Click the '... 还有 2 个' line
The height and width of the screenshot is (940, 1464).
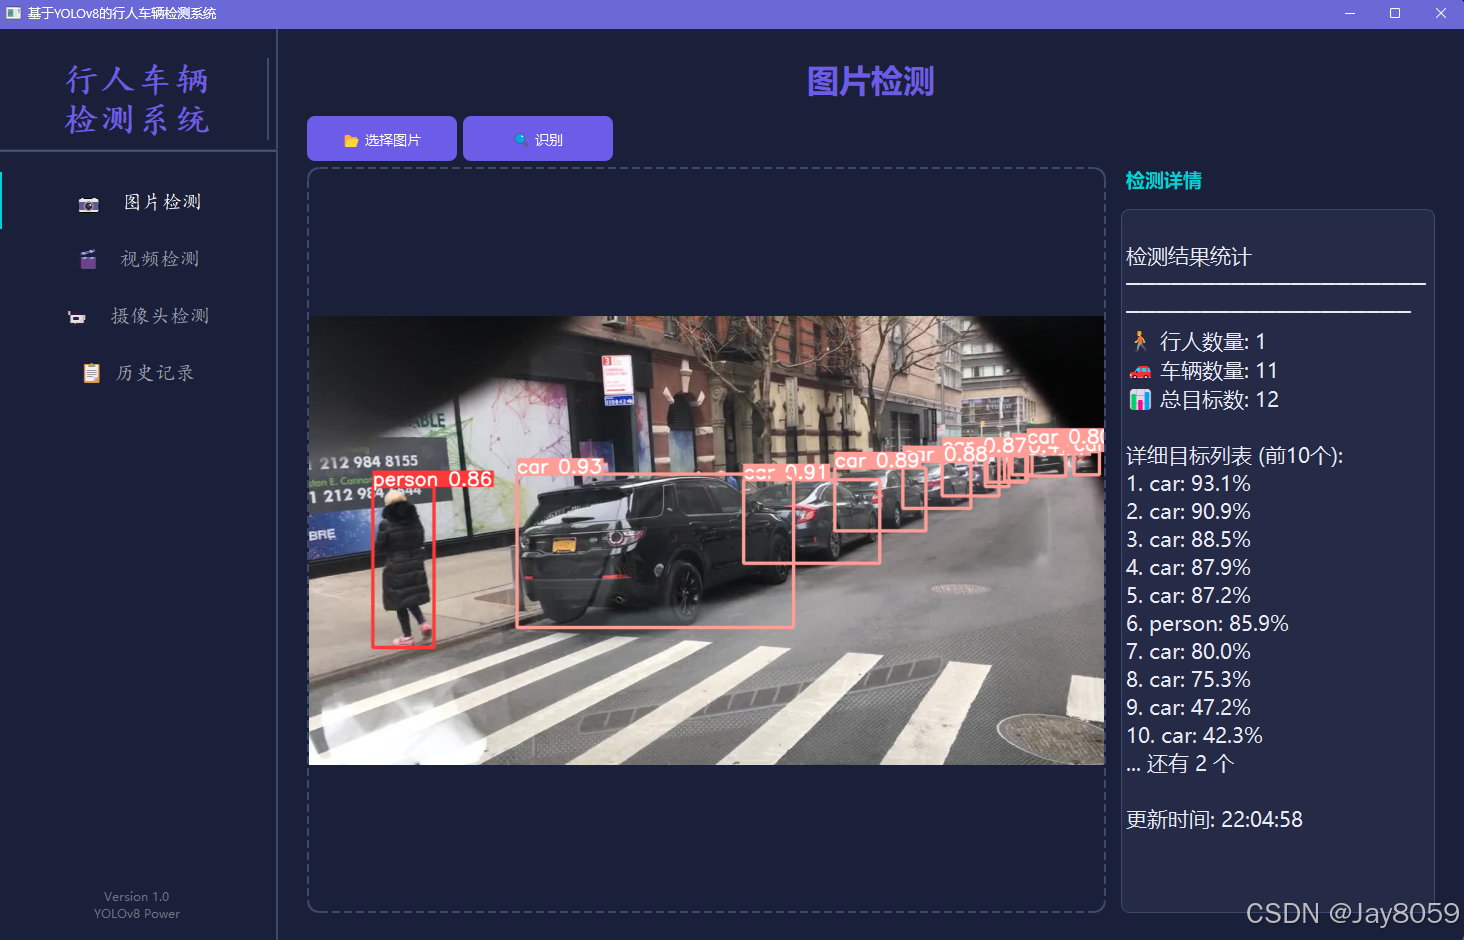click(x=1180, y=764)
